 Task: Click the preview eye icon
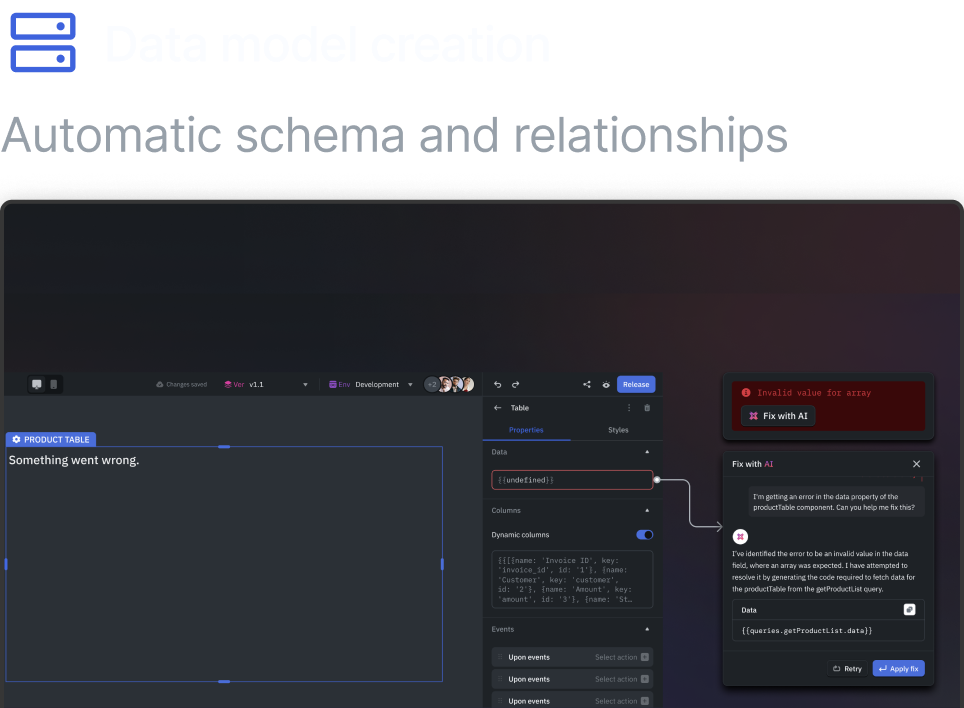coord(605,384)
